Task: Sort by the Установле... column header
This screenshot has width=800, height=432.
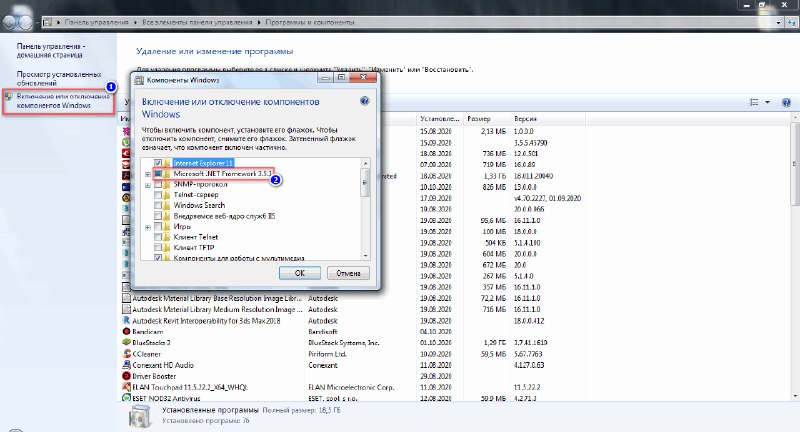Action: pyautogui.click(x=439, y=119)
